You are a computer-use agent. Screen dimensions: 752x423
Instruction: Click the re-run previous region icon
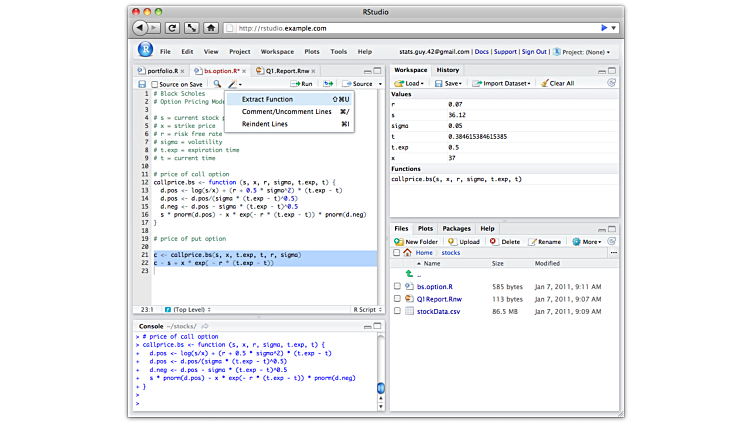tap(327, 84)
